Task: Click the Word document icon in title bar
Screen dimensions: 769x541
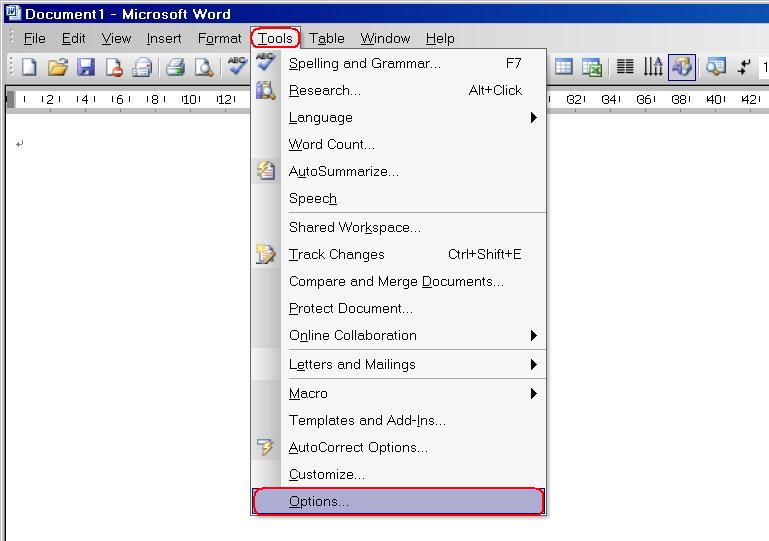Action: click(x=13, y=12)
